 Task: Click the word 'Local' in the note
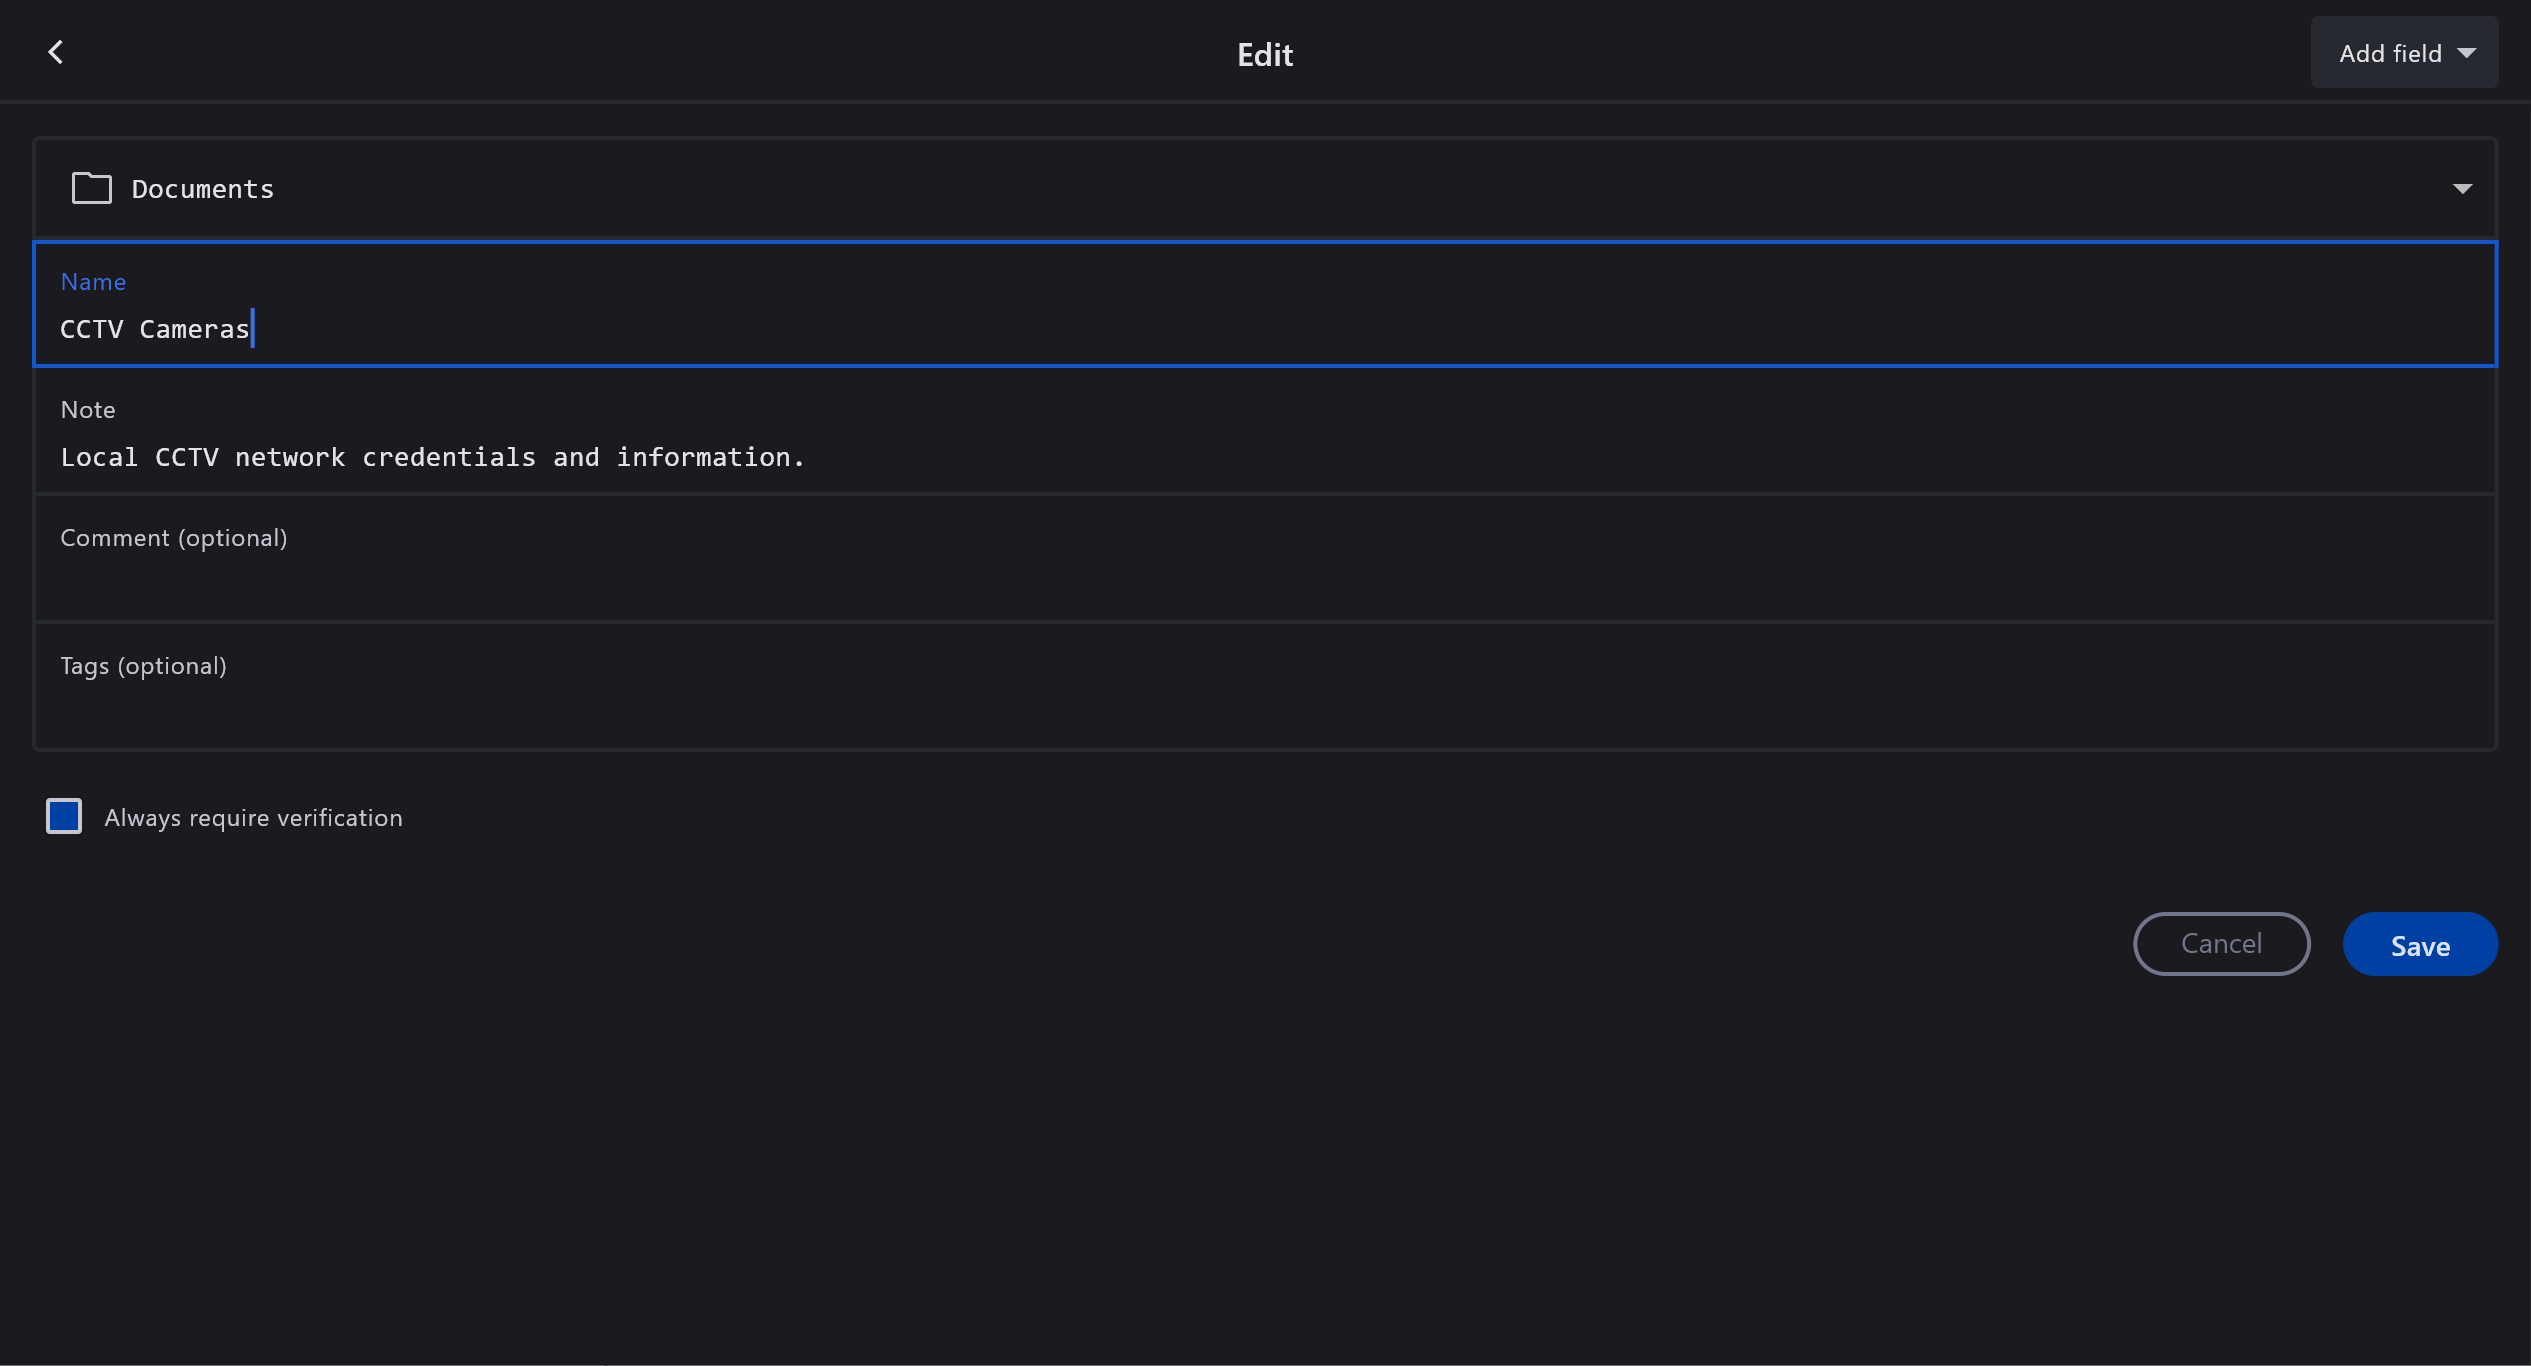tap(98, 457)
